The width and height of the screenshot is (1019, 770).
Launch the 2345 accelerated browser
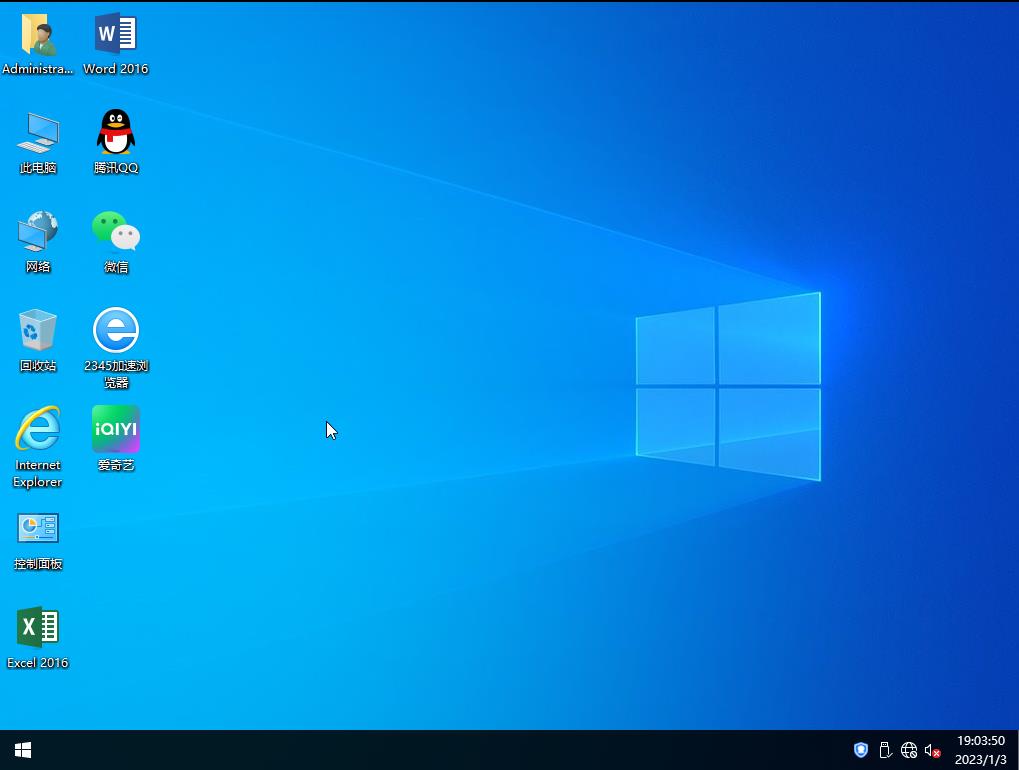point(115,330)
